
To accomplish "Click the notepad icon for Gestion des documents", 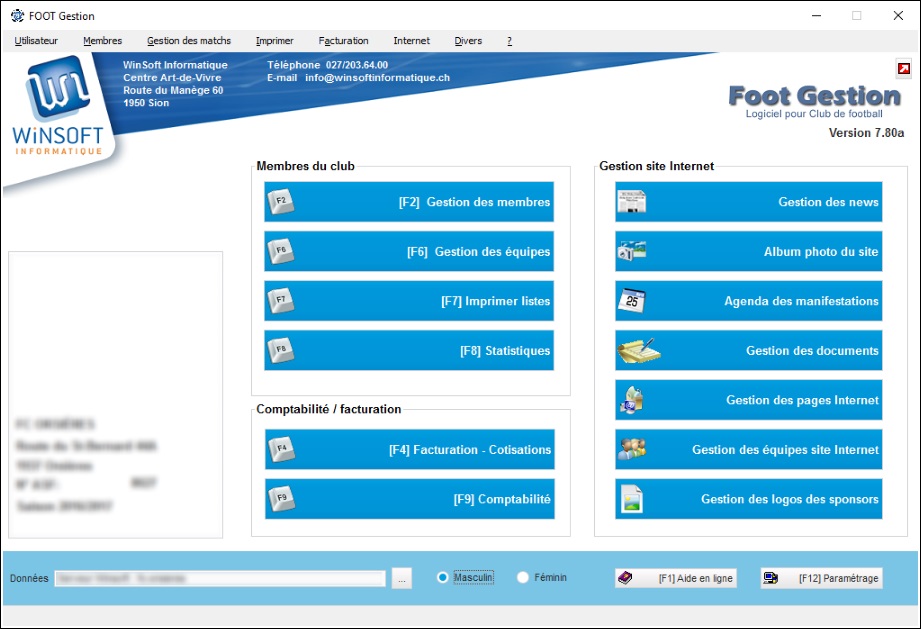I will click(x=639, y=351).
